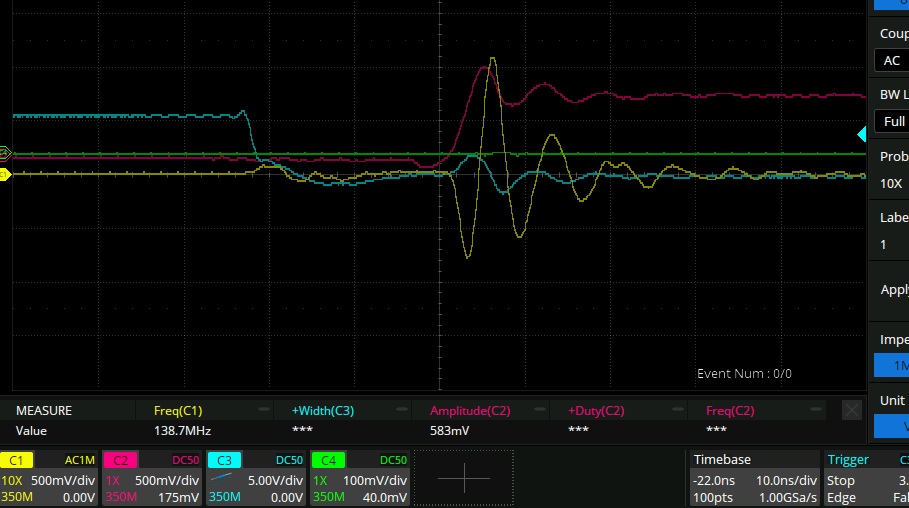This screenshot has width=909, height=508.
Task: Click the Label text field showing 1
Action: [x=891, y=244]
